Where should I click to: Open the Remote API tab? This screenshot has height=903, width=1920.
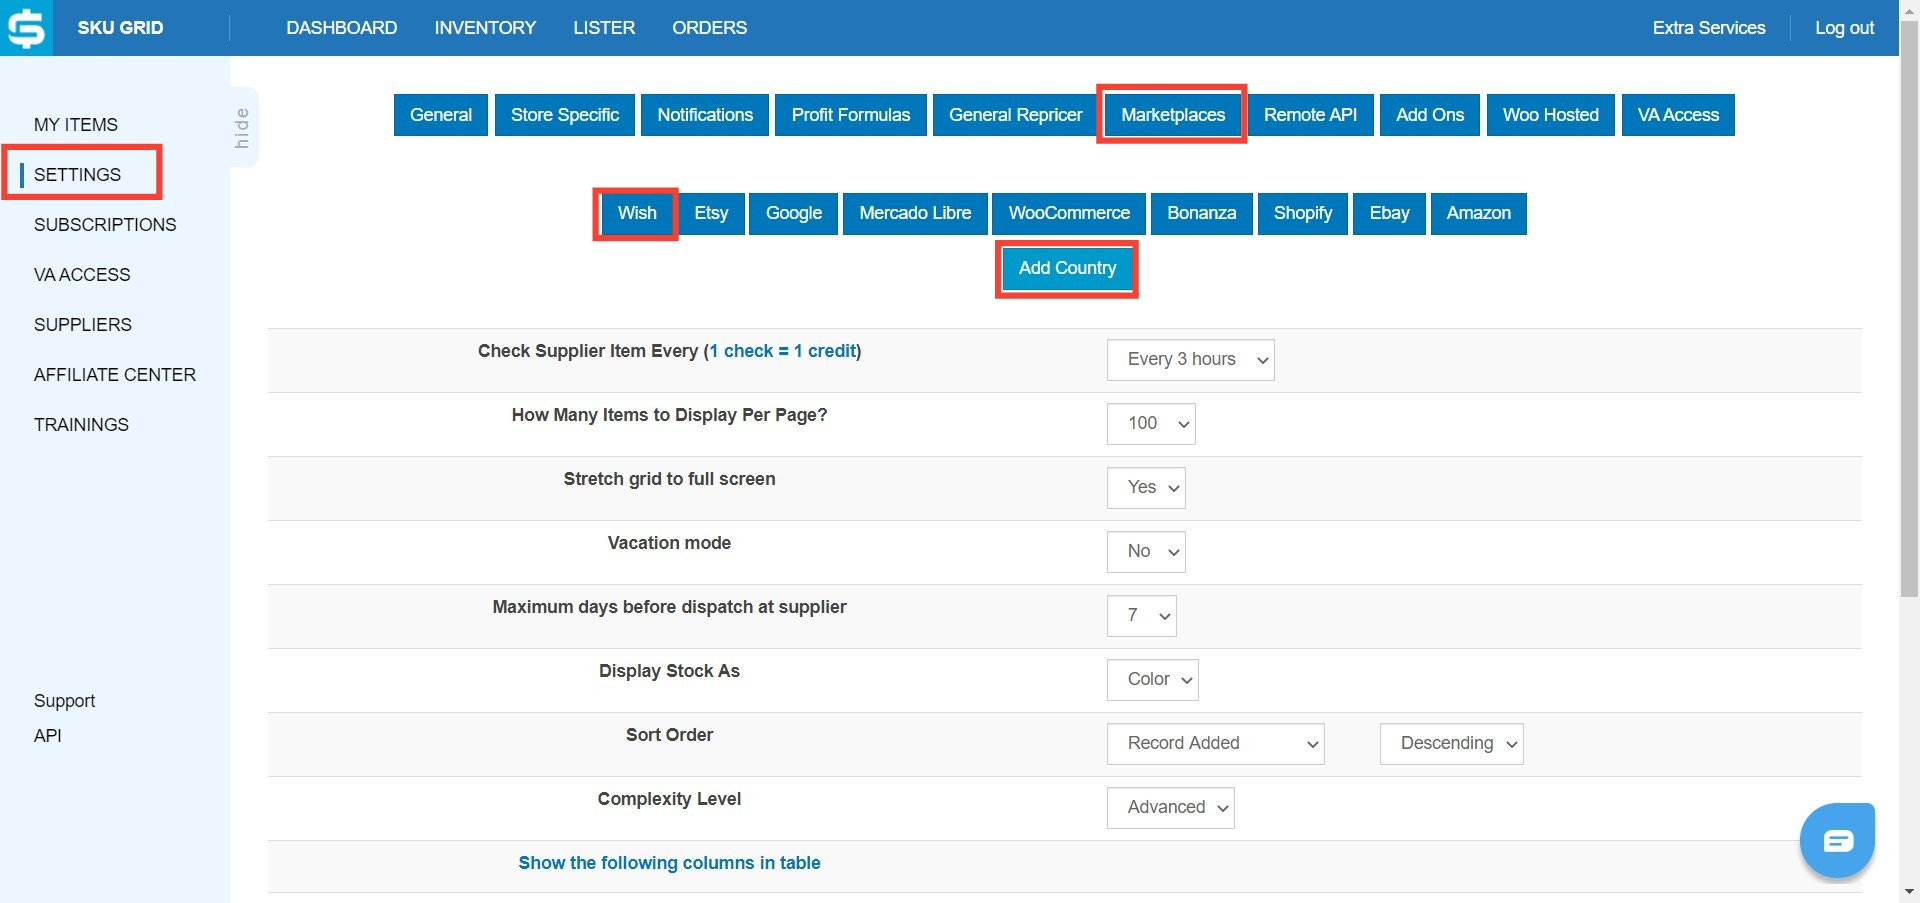coord(1310,115)
